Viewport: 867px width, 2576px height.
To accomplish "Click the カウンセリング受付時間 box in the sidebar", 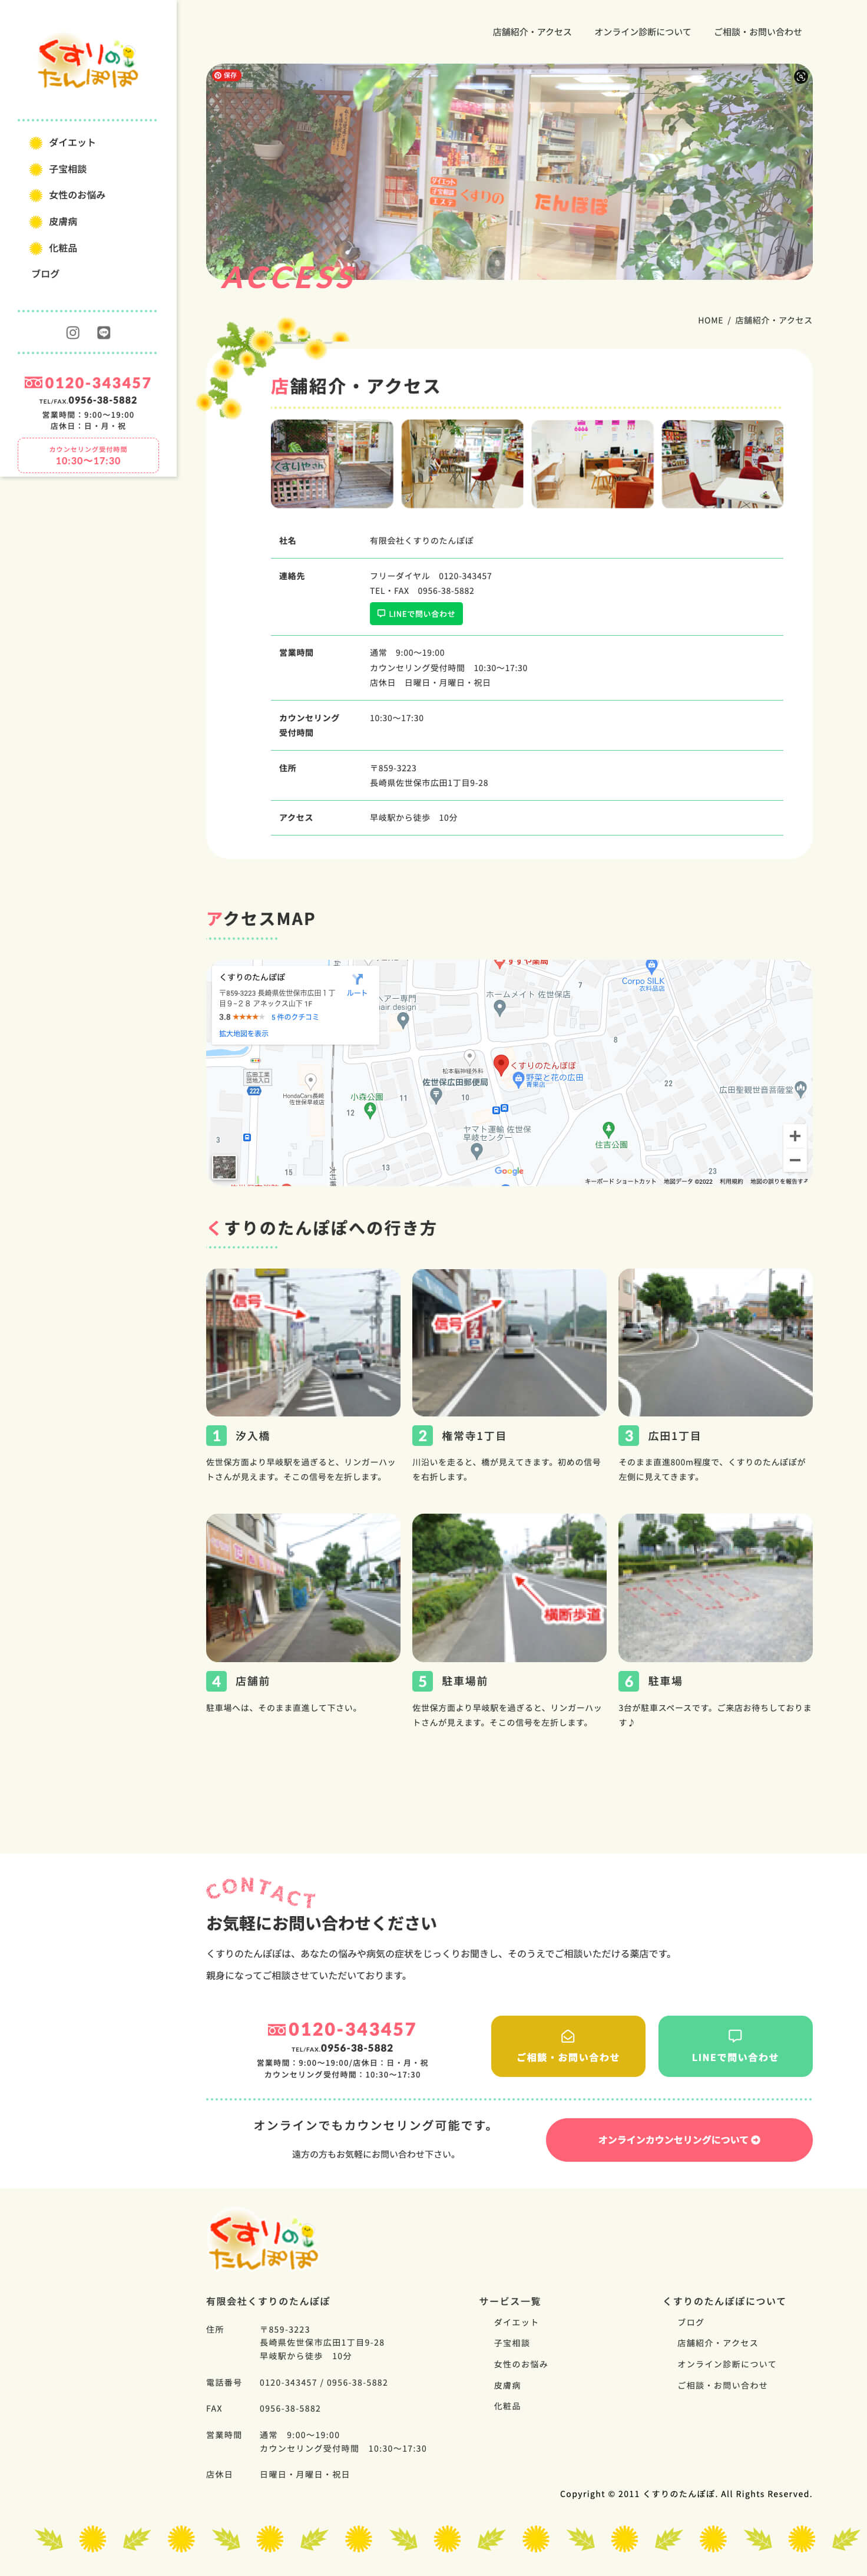I will [88, 455].
